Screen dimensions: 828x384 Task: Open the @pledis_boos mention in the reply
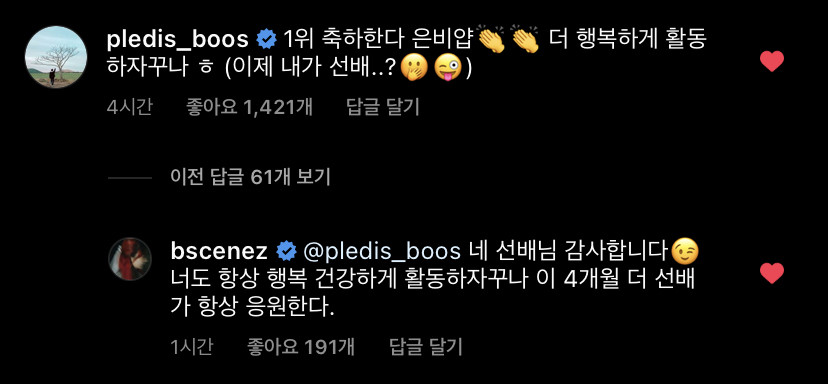tap(382, 252)
